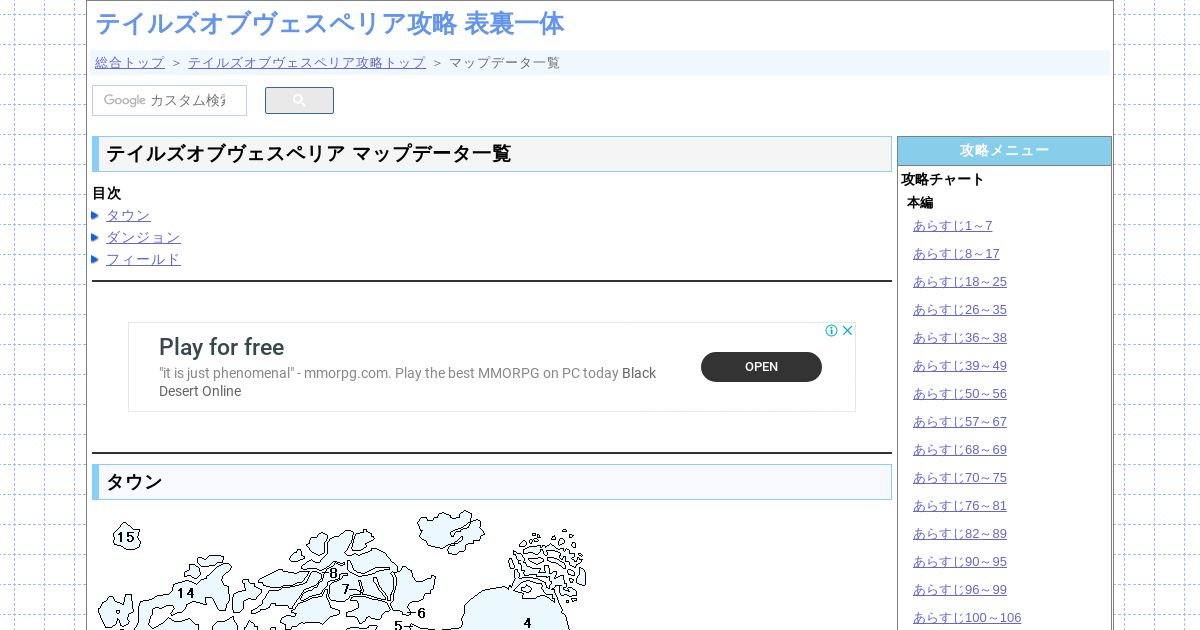Click the blue arrow bullet beside タウン
The width and height of the screenshot is (1200, 630).
(x=95, y=215)
